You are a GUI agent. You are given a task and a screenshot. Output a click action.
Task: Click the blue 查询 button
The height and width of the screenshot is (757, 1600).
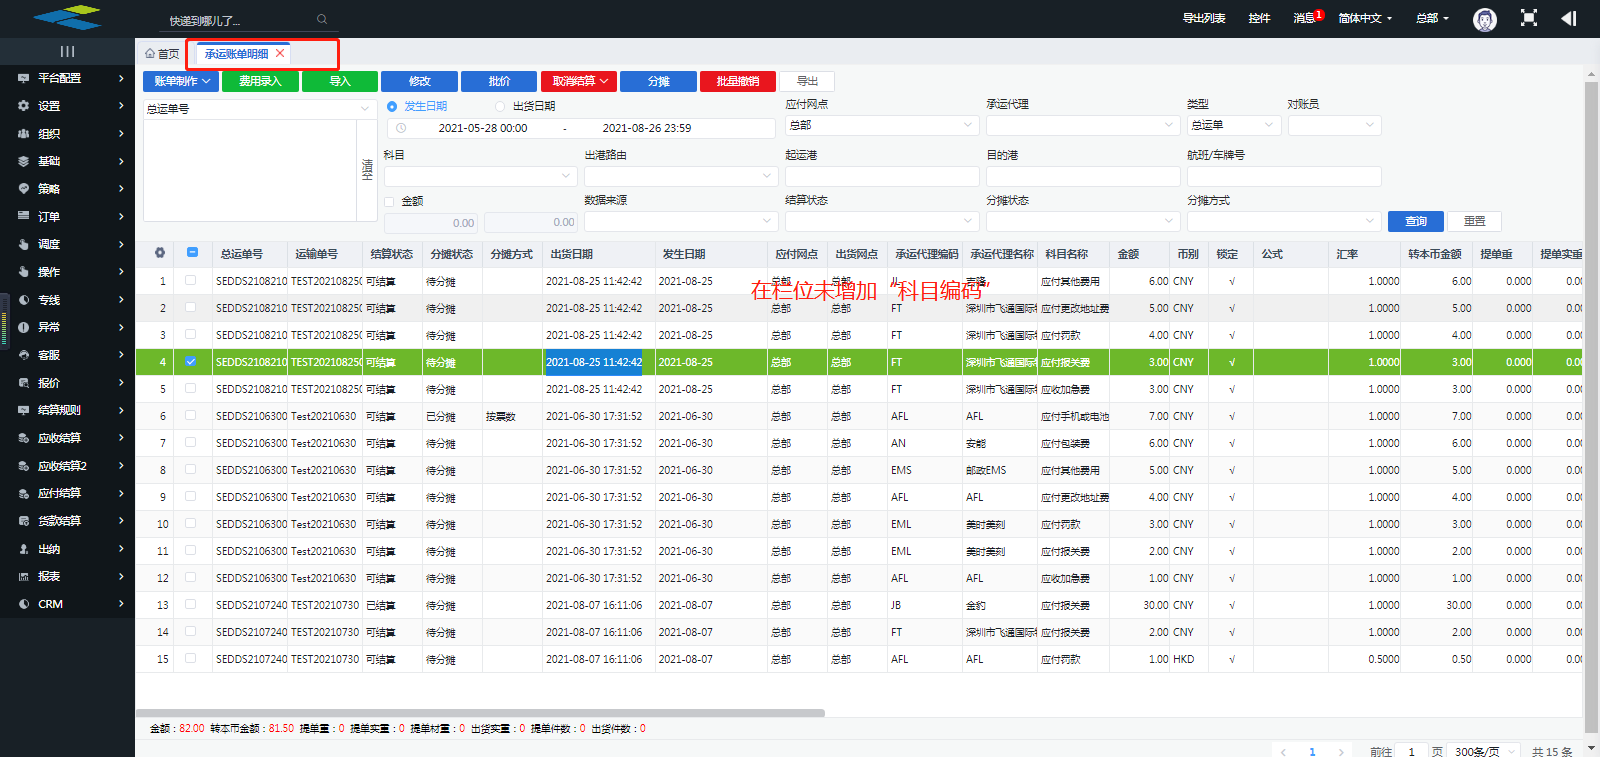(x=1416, y=221)
